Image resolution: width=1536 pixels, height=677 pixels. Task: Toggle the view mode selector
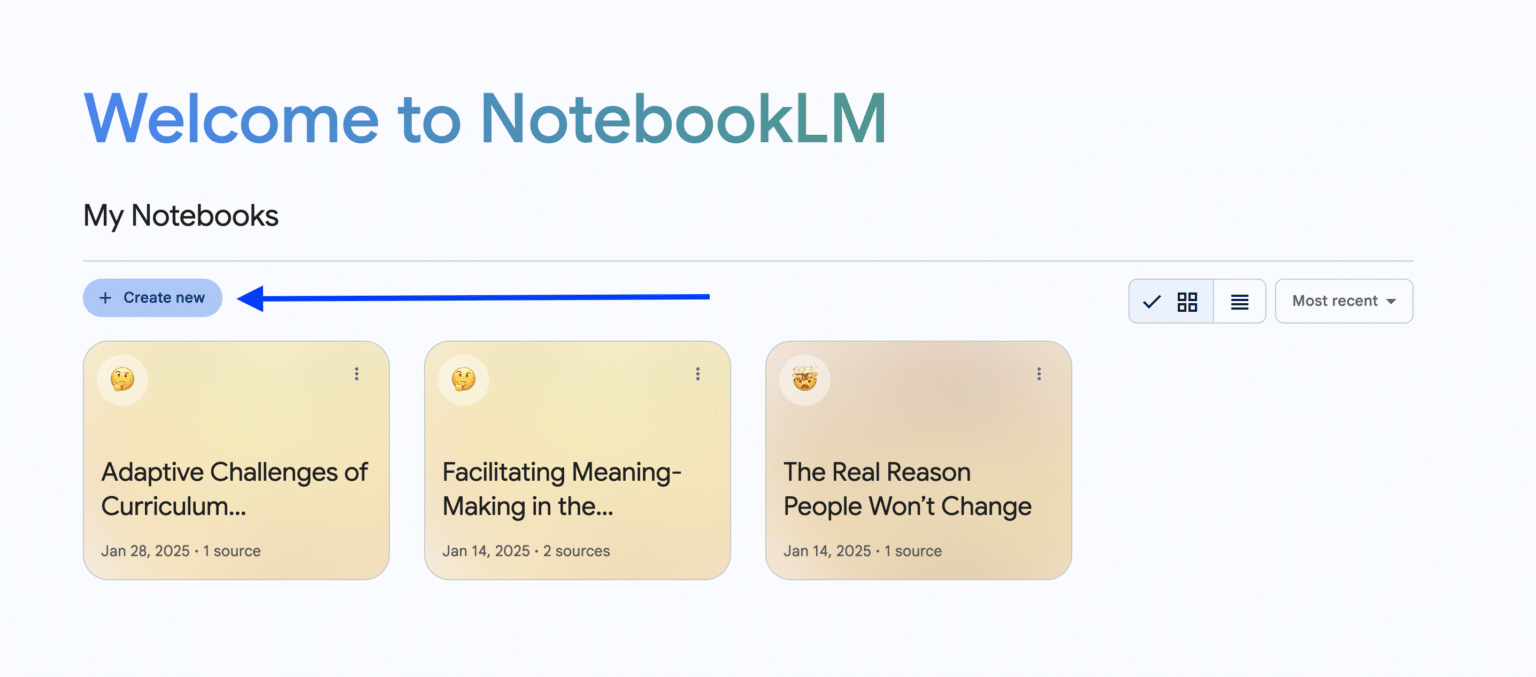(x=1197, y=300)
